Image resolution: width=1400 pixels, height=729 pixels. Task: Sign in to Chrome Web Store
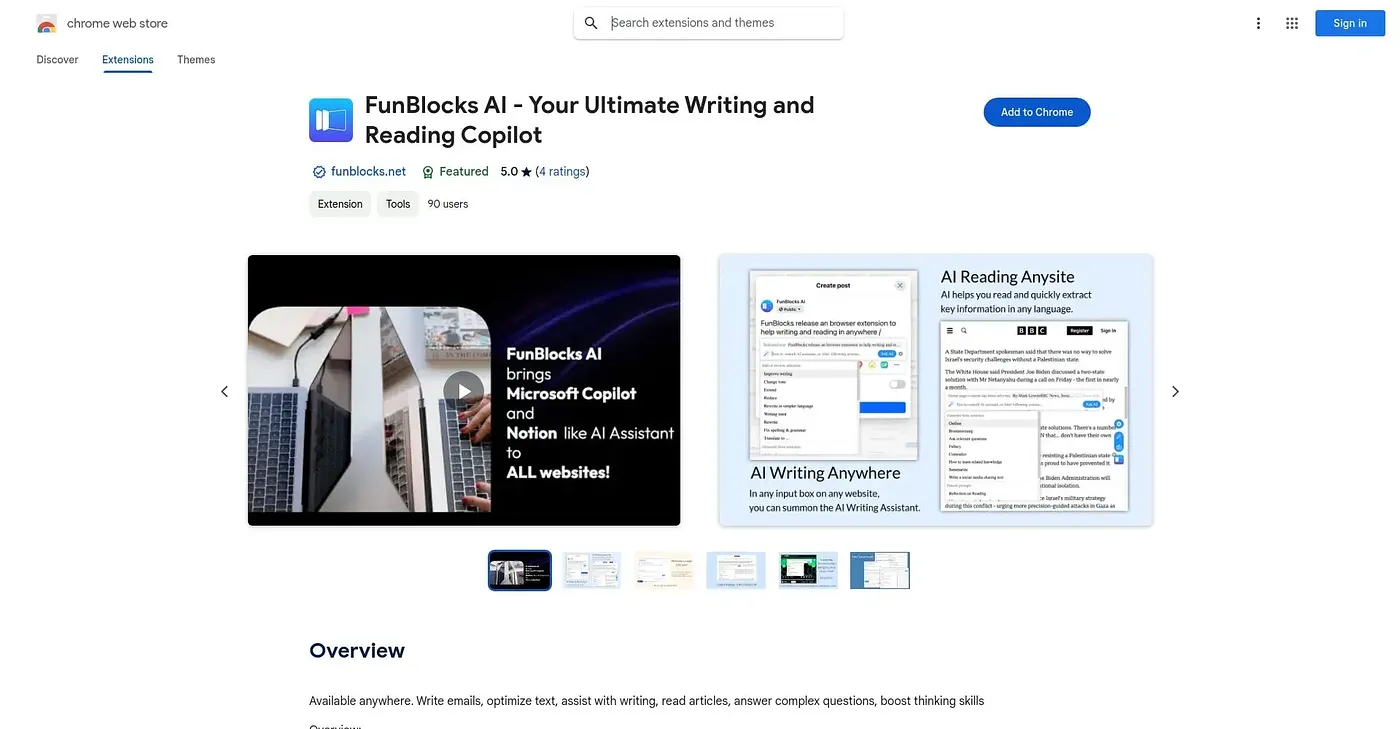[x=1350, y=23]
